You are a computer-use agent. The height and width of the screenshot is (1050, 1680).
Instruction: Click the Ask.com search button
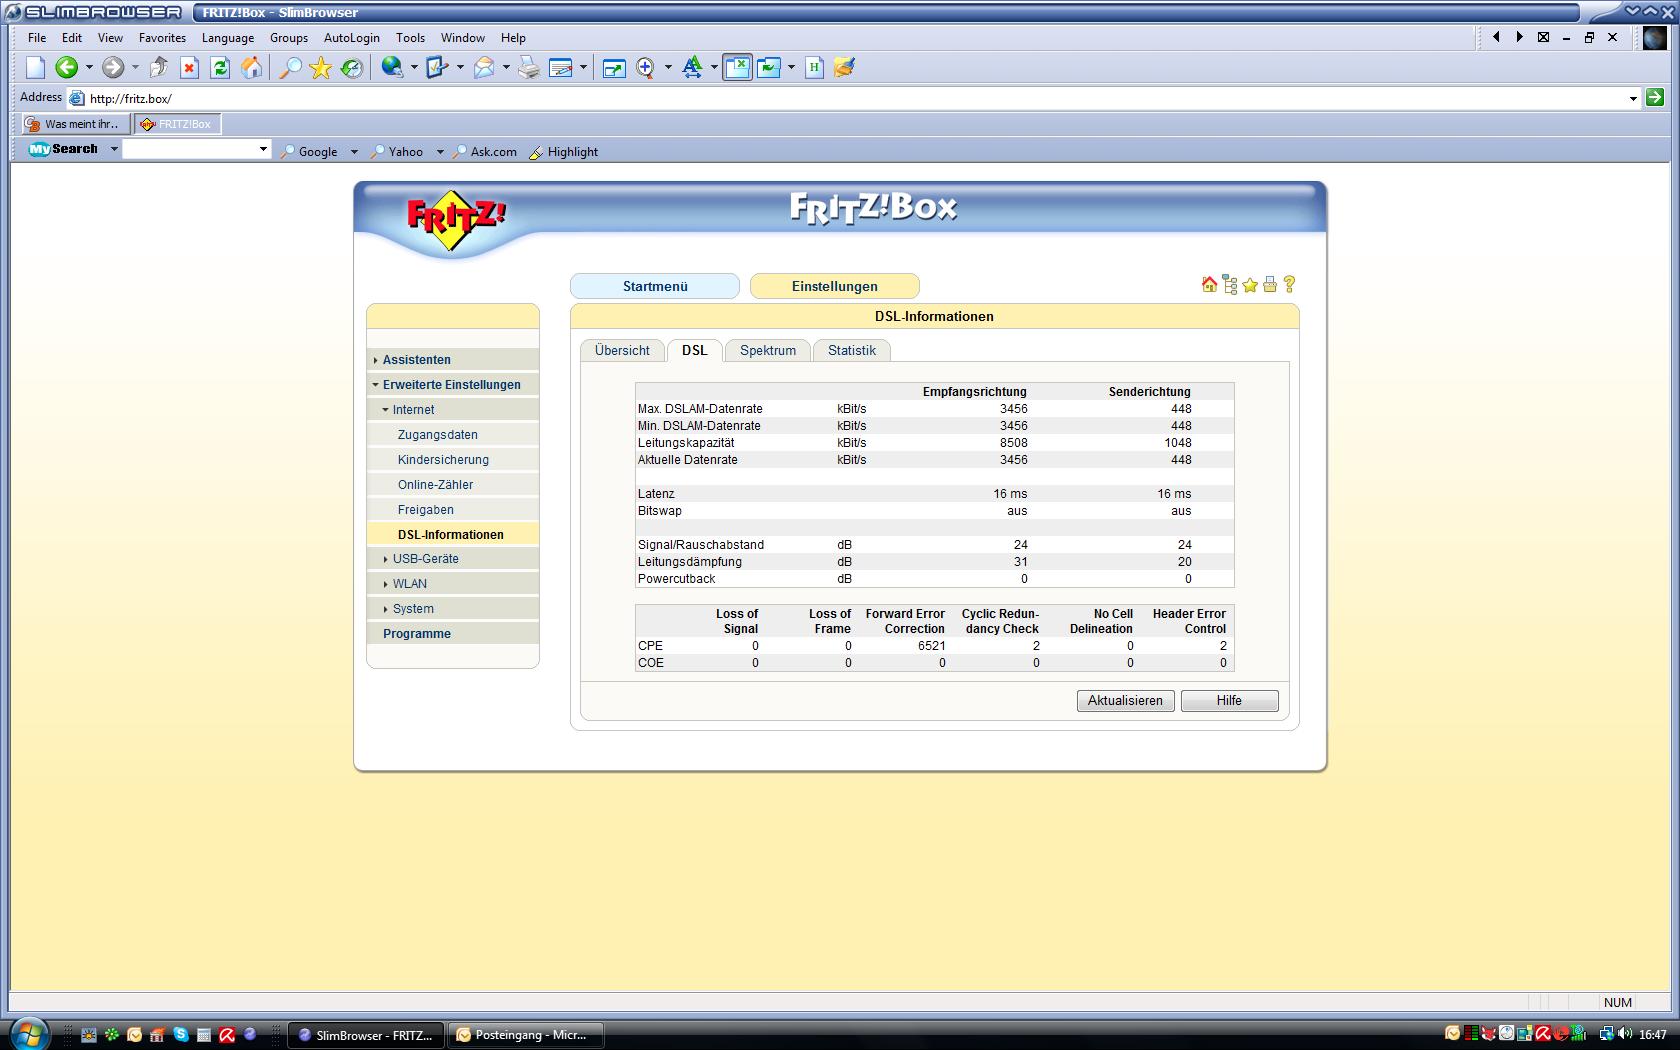[485, 152]
